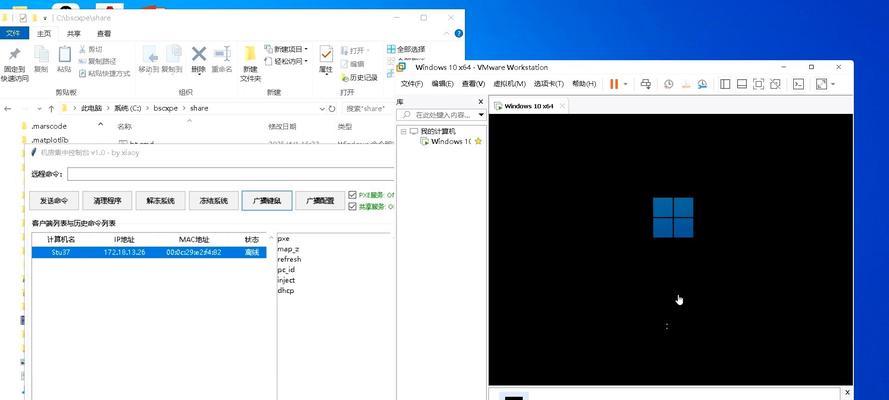Open the 帮助(H) menu in VMware
Viewport: 889px width, 400px height.
[583, 84]
